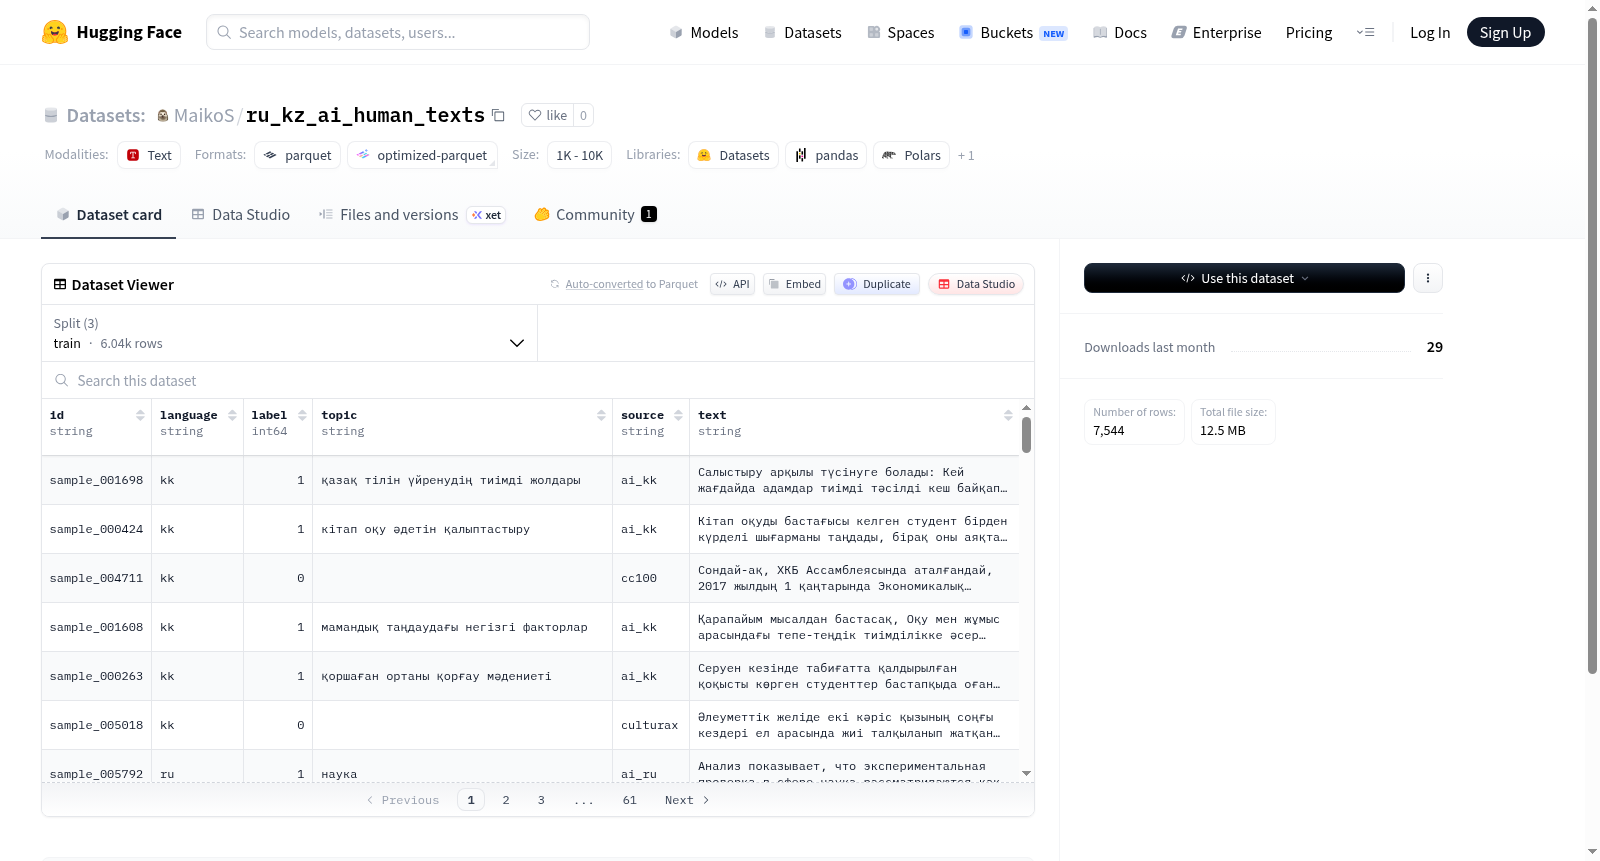Open the Buckets navigation item
This screenshot has width=1600, height=861.
[1013, 32]
